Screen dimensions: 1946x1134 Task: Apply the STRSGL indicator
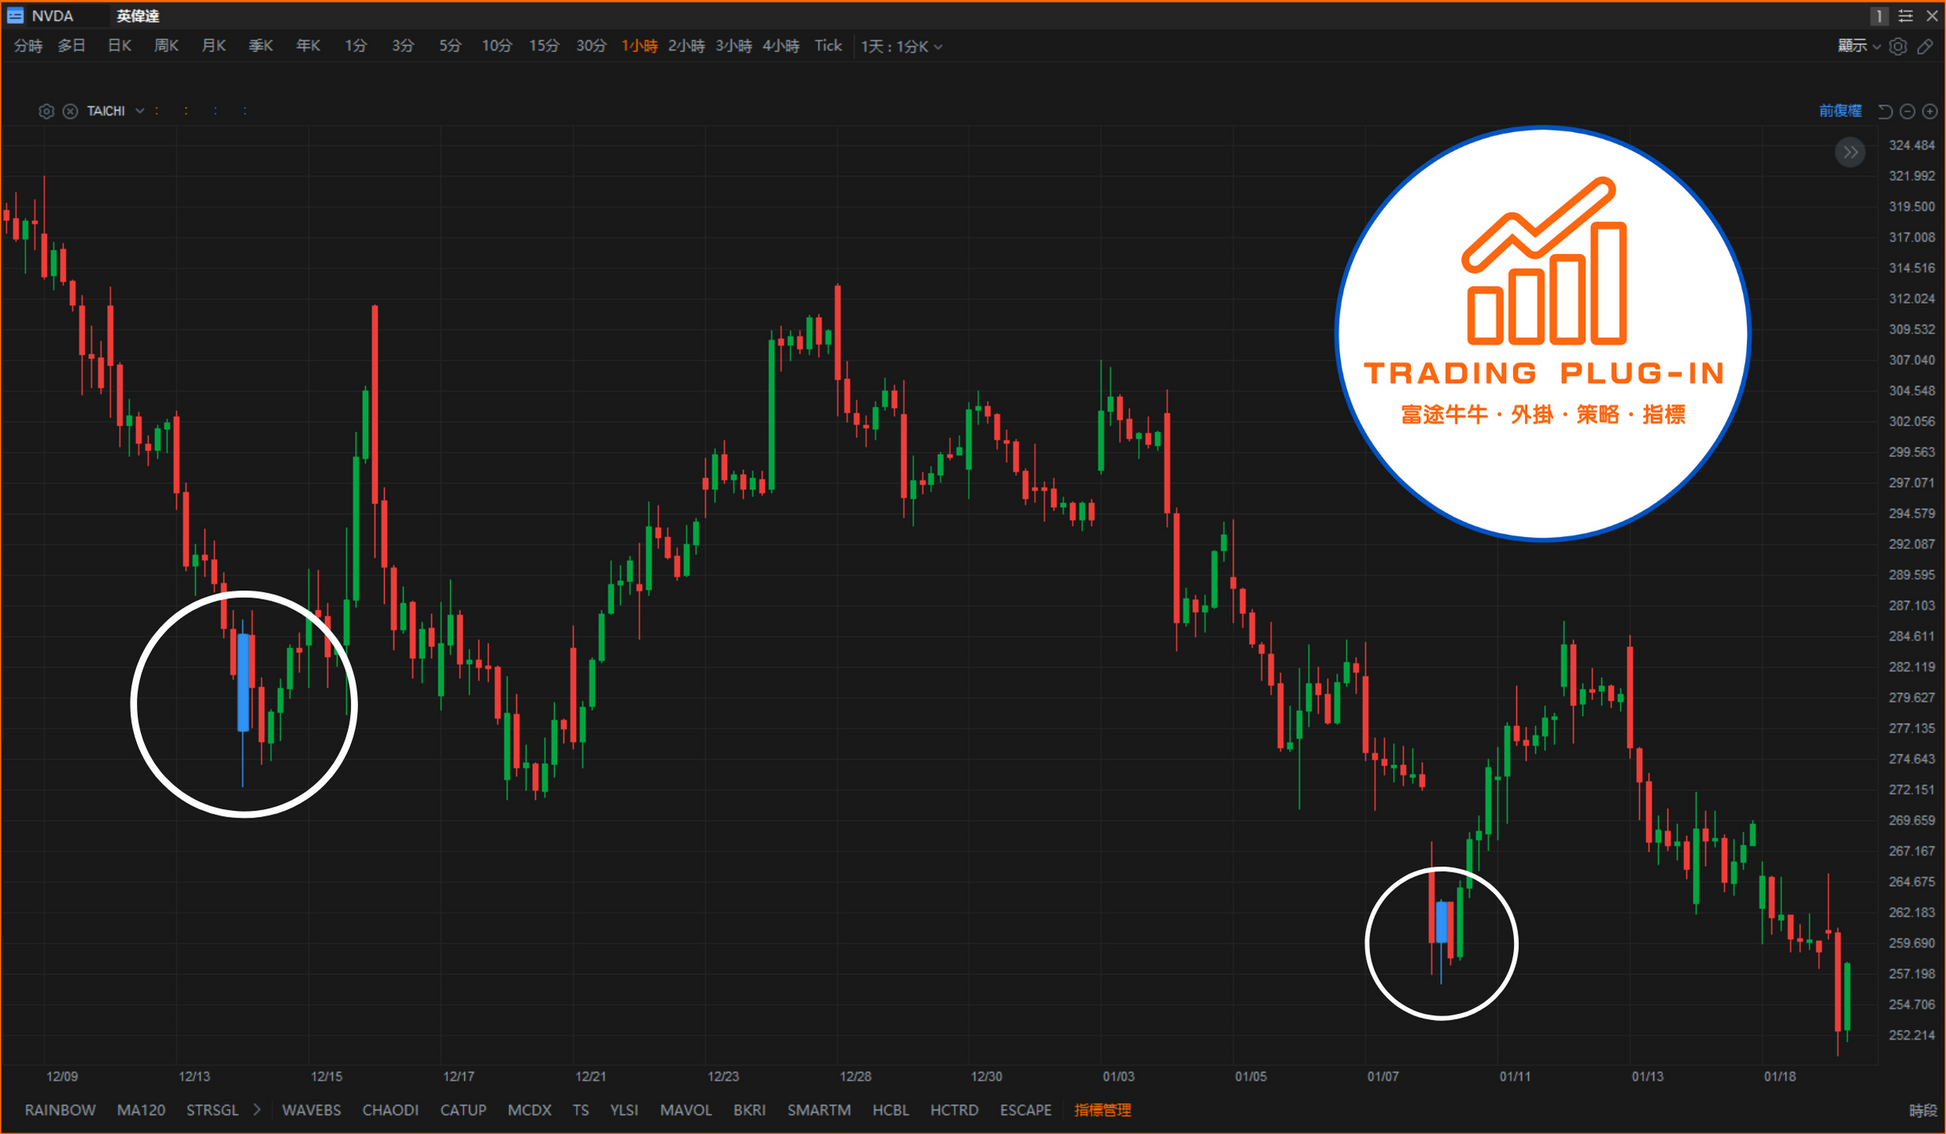point(212,1110)
